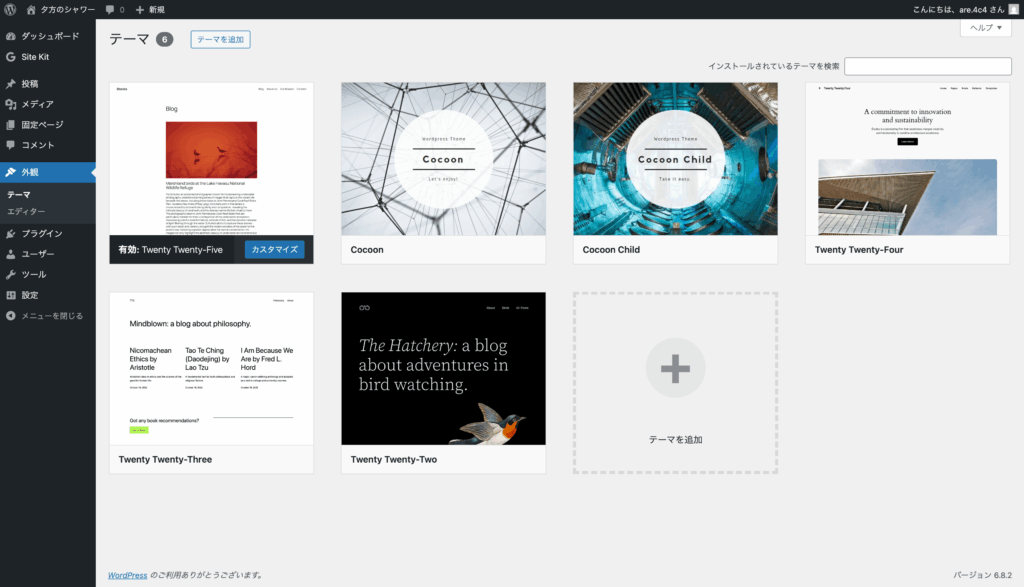Select the エディター submenu item

point(26,212)
